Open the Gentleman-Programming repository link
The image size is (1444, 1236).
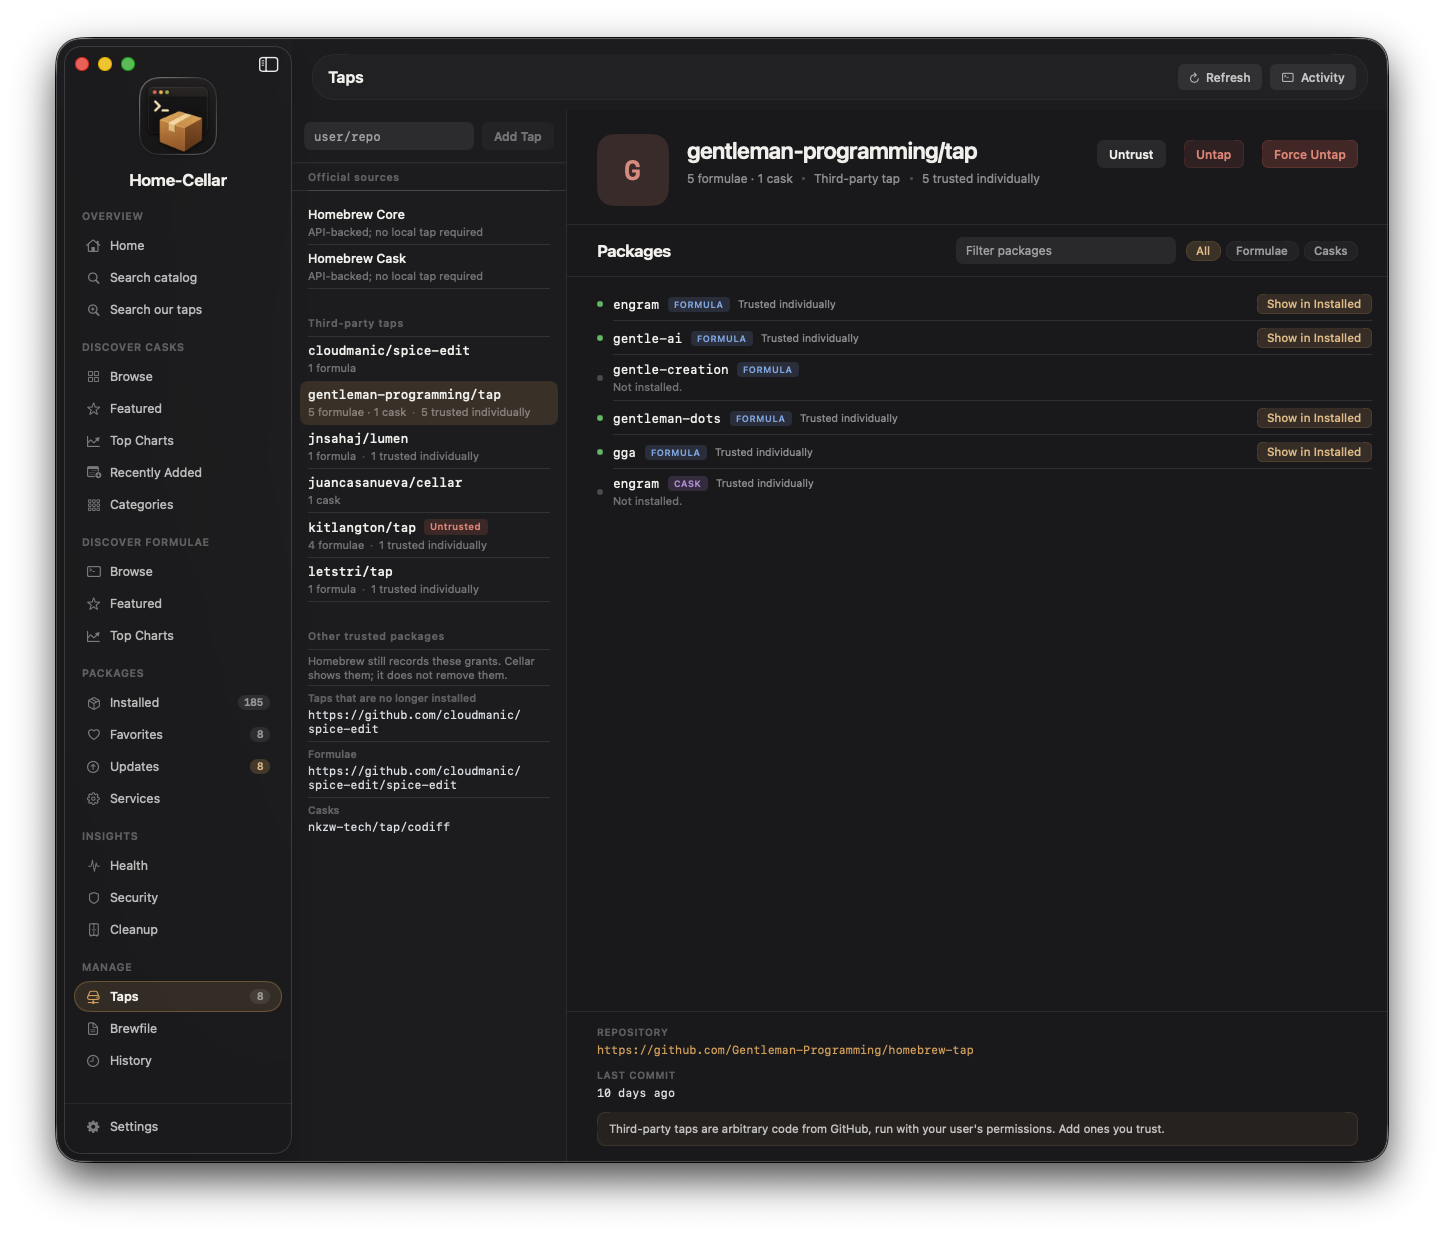(x=785, y=1050)
